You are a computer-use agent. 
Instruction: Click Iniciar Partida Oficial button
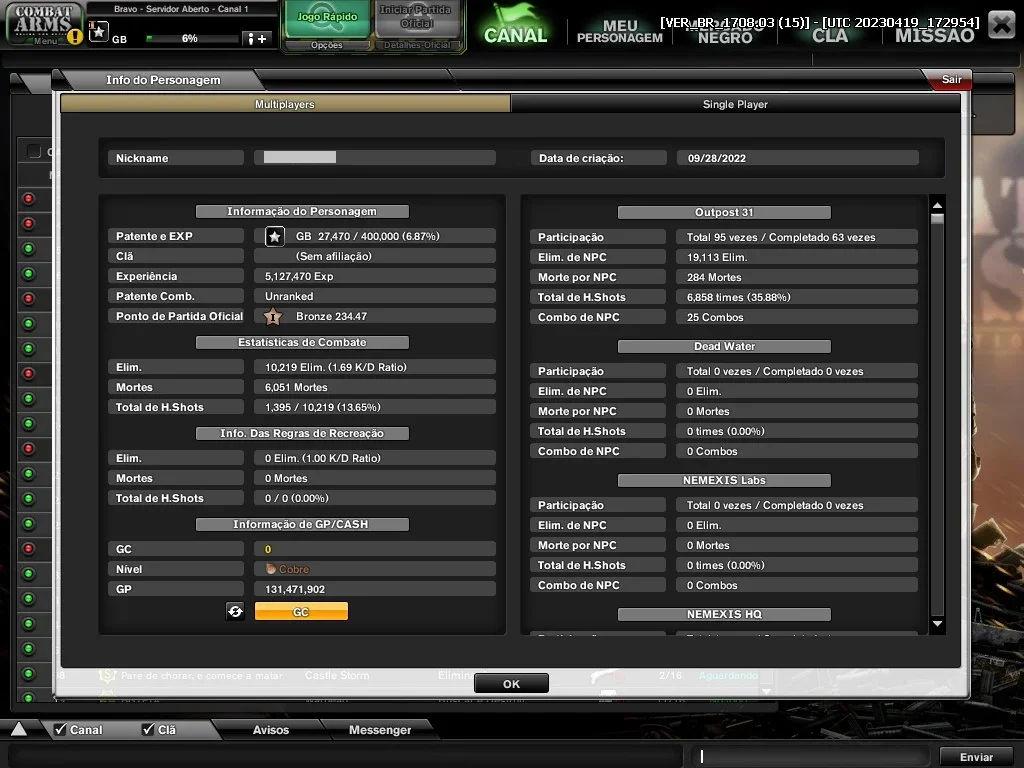pyautogui.click(x=416, y=20)
